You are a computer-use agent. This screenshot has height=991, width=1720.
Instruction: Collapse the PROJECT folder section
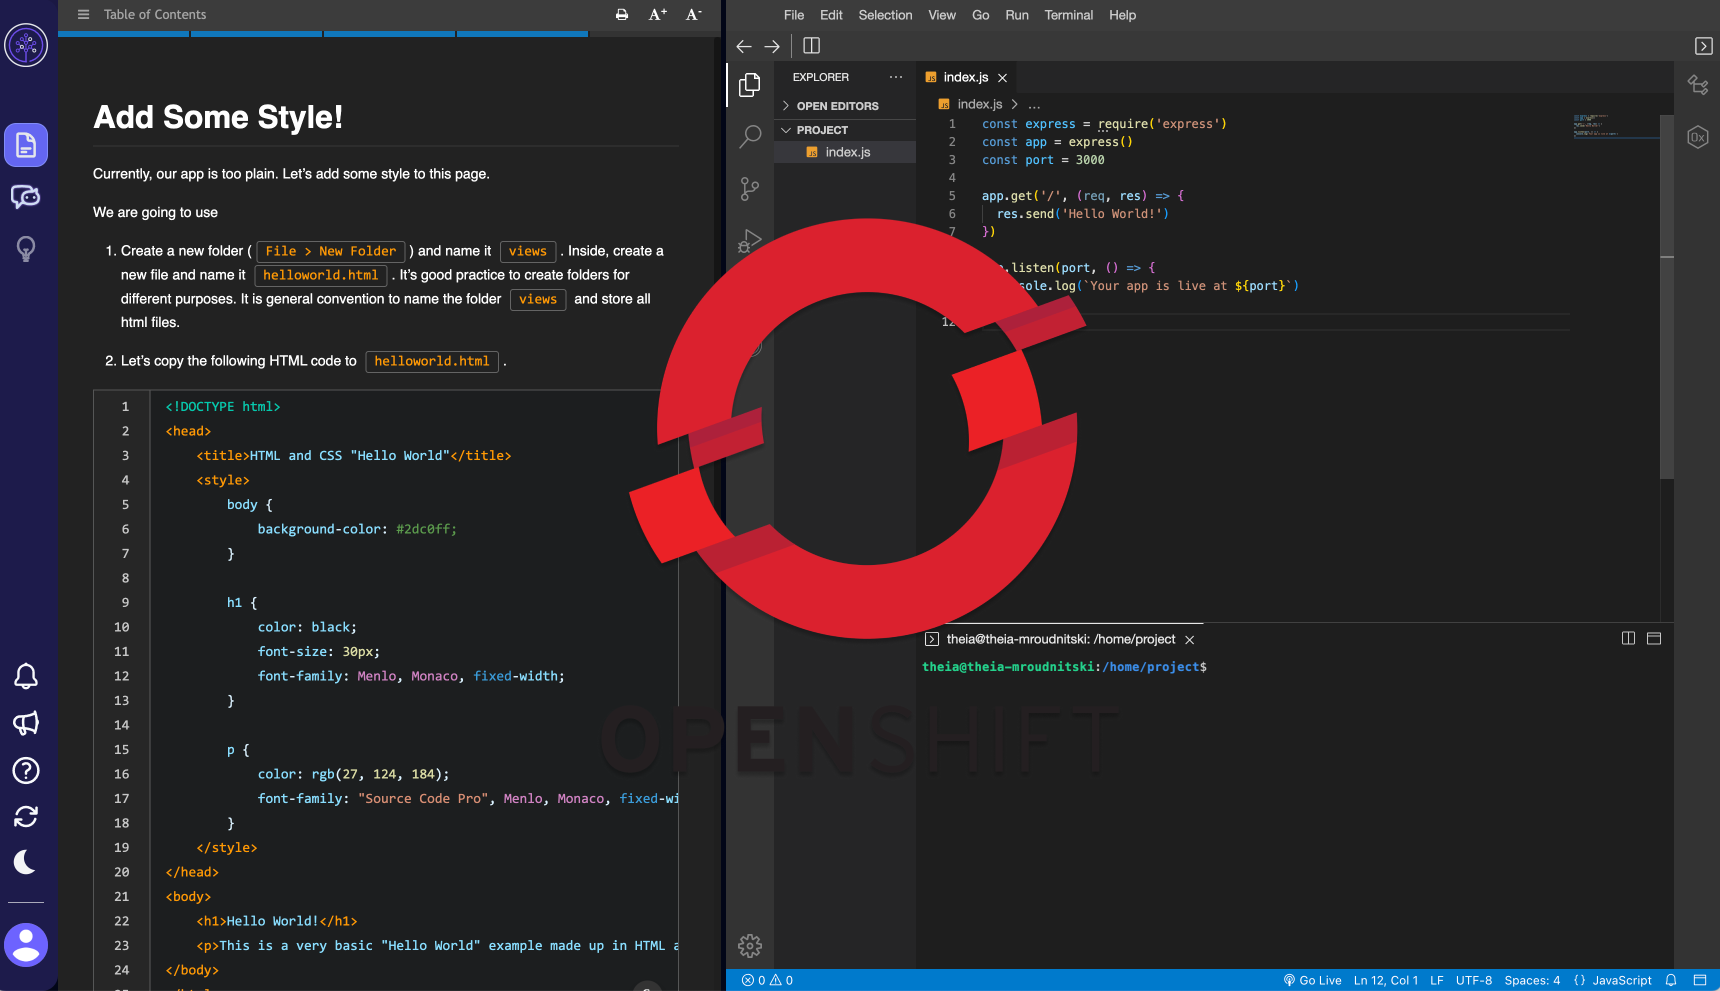click(845, 130)
